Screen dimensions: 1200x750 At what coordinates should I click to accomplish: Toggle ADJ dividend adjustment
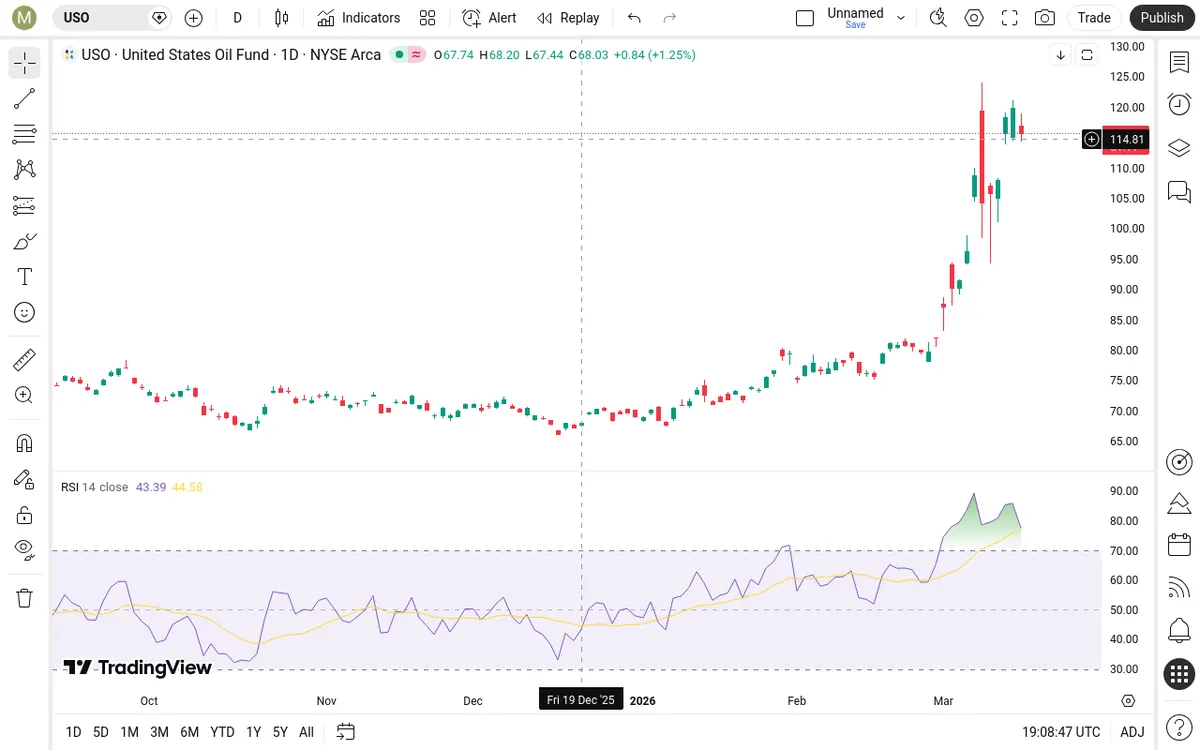(1132, 732)
